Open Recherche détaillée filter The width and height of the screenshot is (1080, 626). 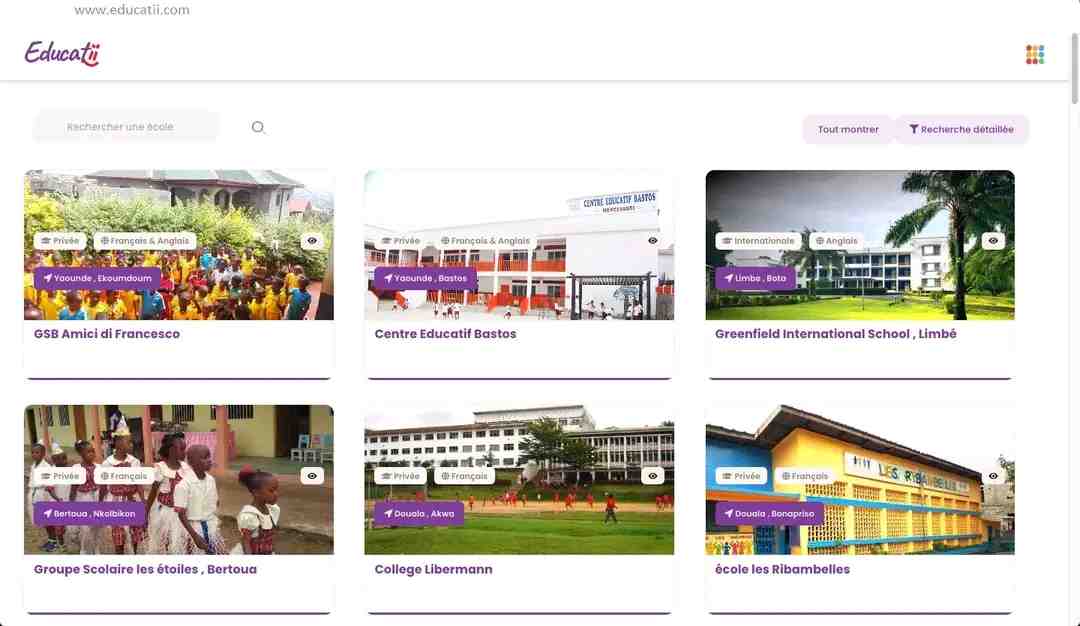tap(961, 129)
